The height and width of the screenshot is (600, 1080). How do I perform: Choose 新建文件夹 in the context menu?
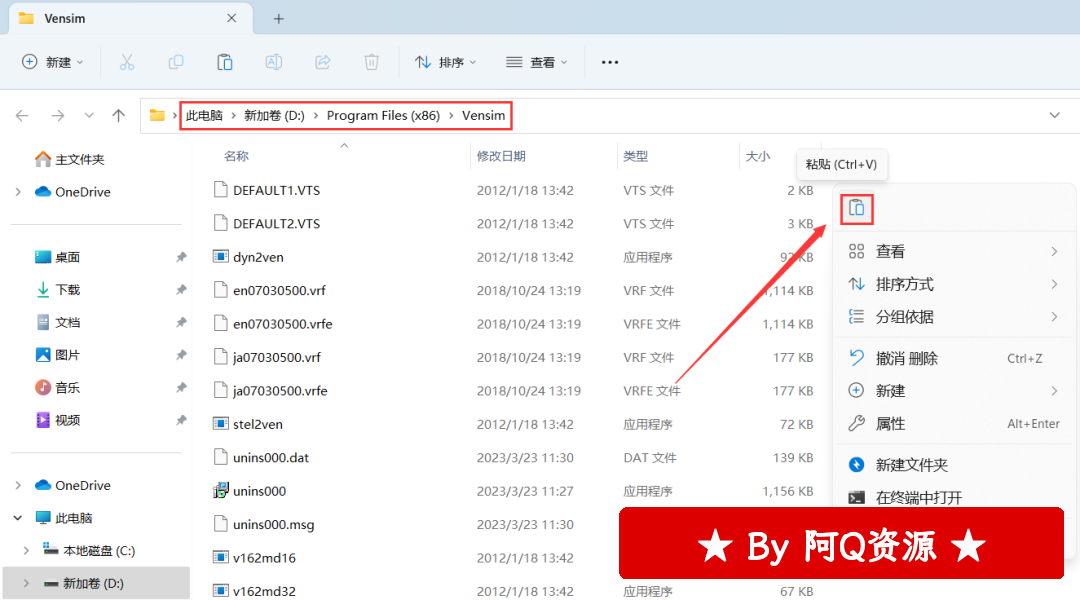(x=954, y=465)
